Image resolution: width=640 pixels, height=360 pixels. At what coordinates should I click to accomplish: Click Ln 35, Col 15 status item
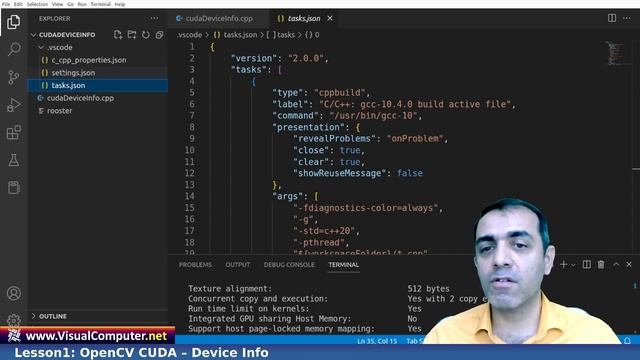point(377,341)
